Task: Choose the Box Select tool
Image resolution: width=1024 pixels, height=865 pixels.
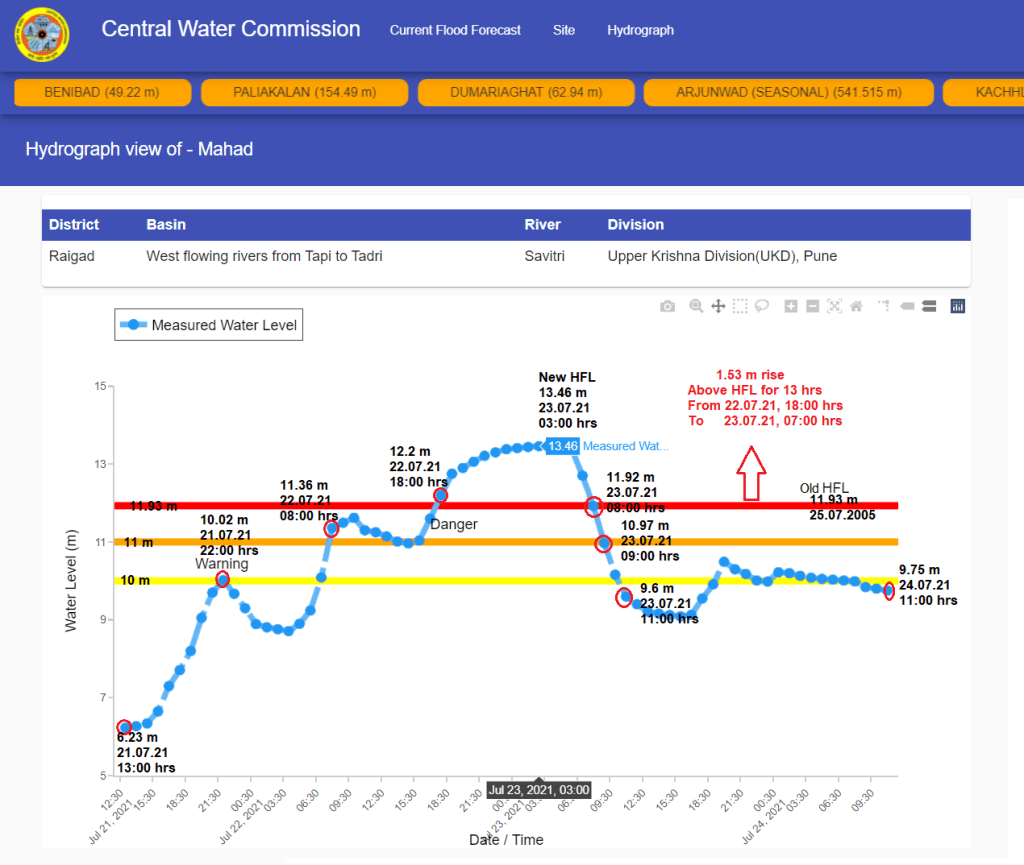Action: [x=740, y=306]
